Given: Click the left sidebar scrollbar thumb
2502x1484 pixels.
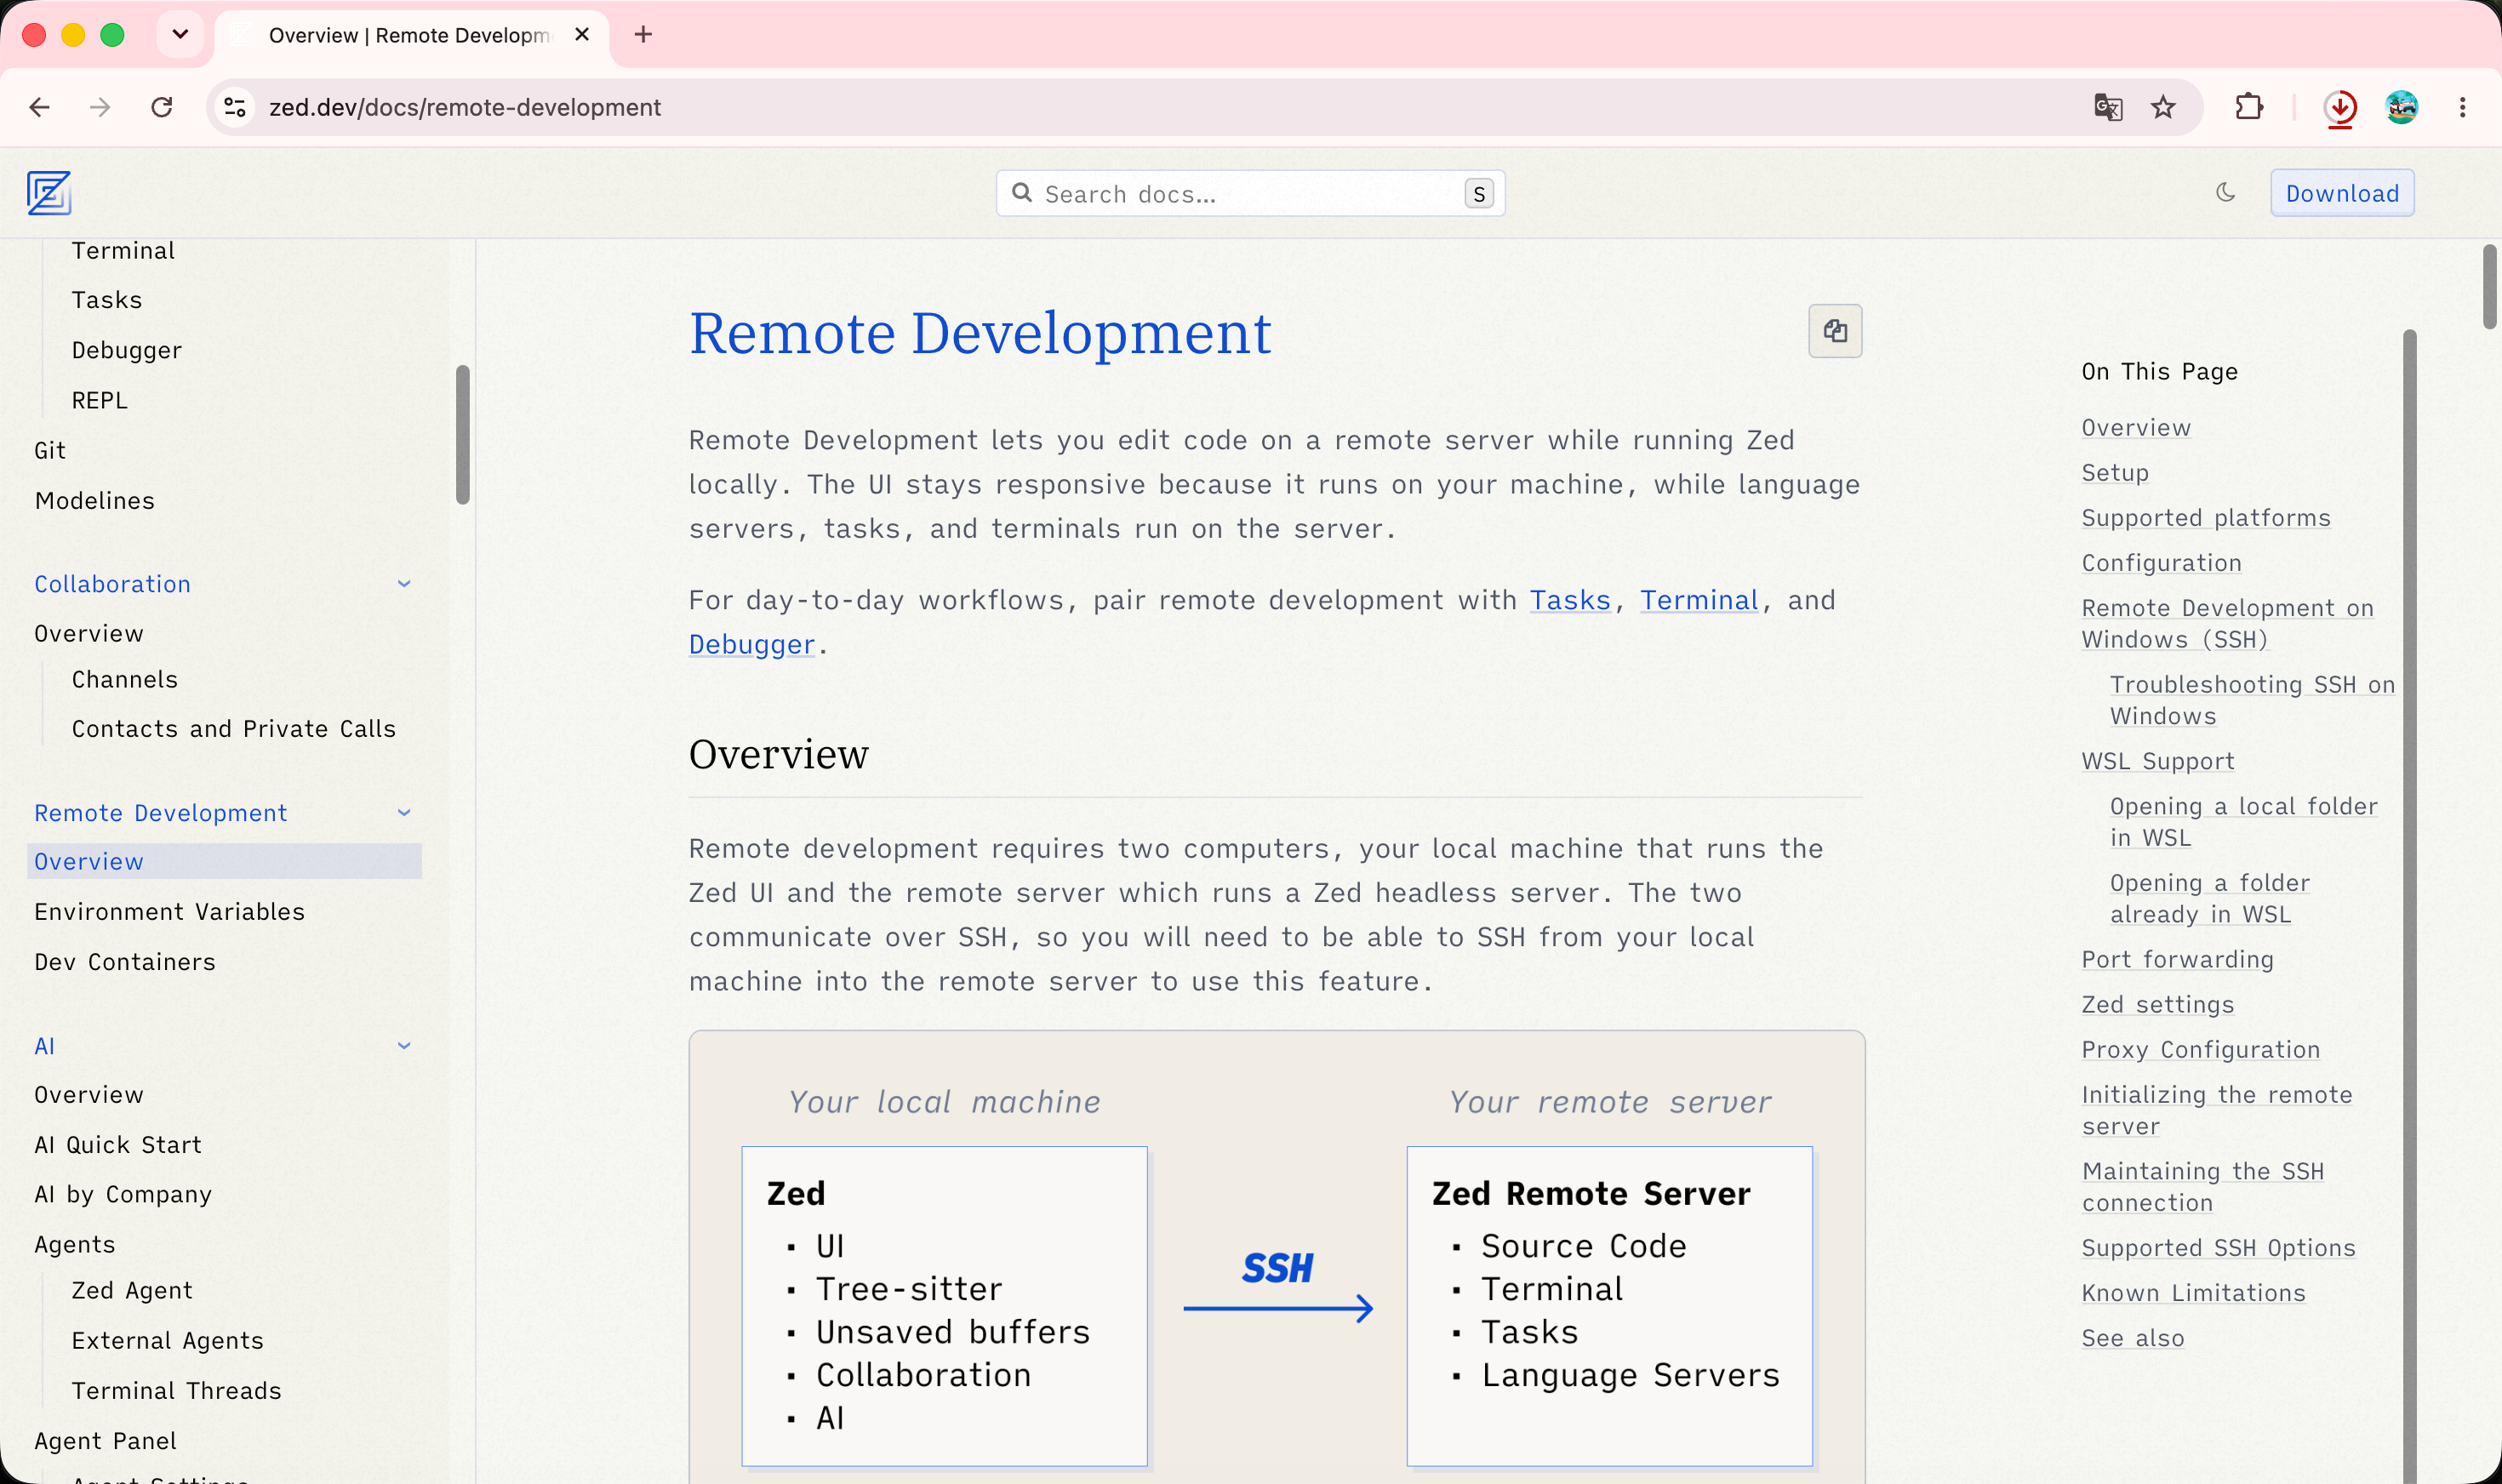Looking at the screenshot, I should (x=463, y=435).
